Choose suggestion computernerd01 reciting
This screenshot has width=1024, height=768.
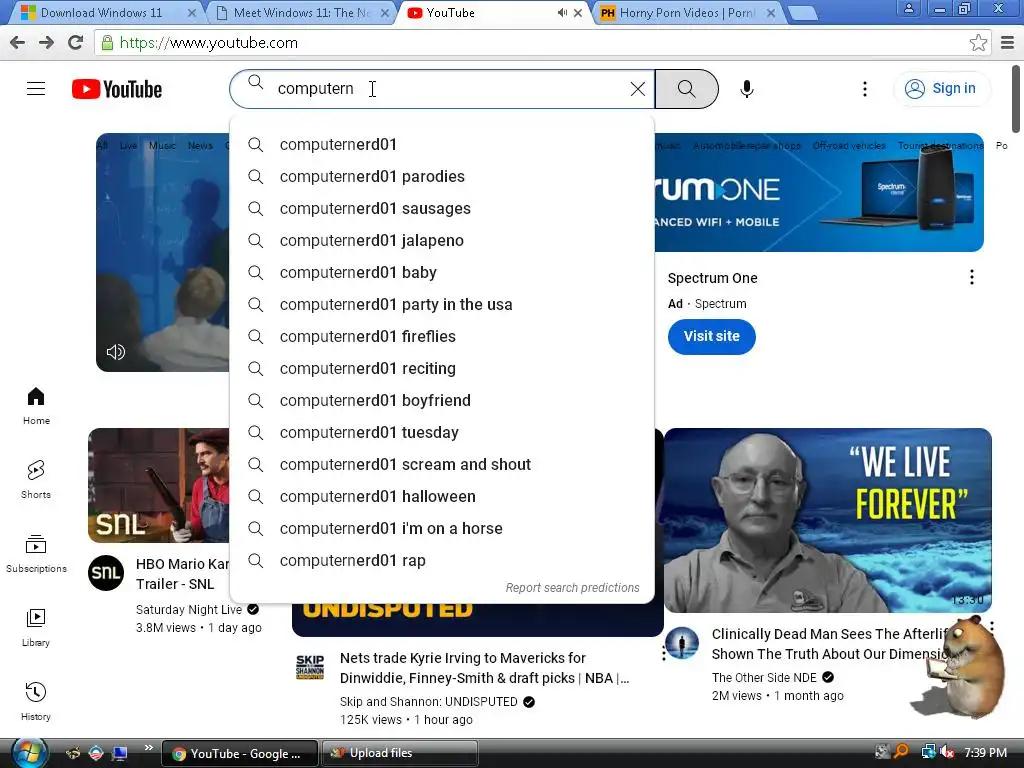pyautogui.click(x=442, y=368)
